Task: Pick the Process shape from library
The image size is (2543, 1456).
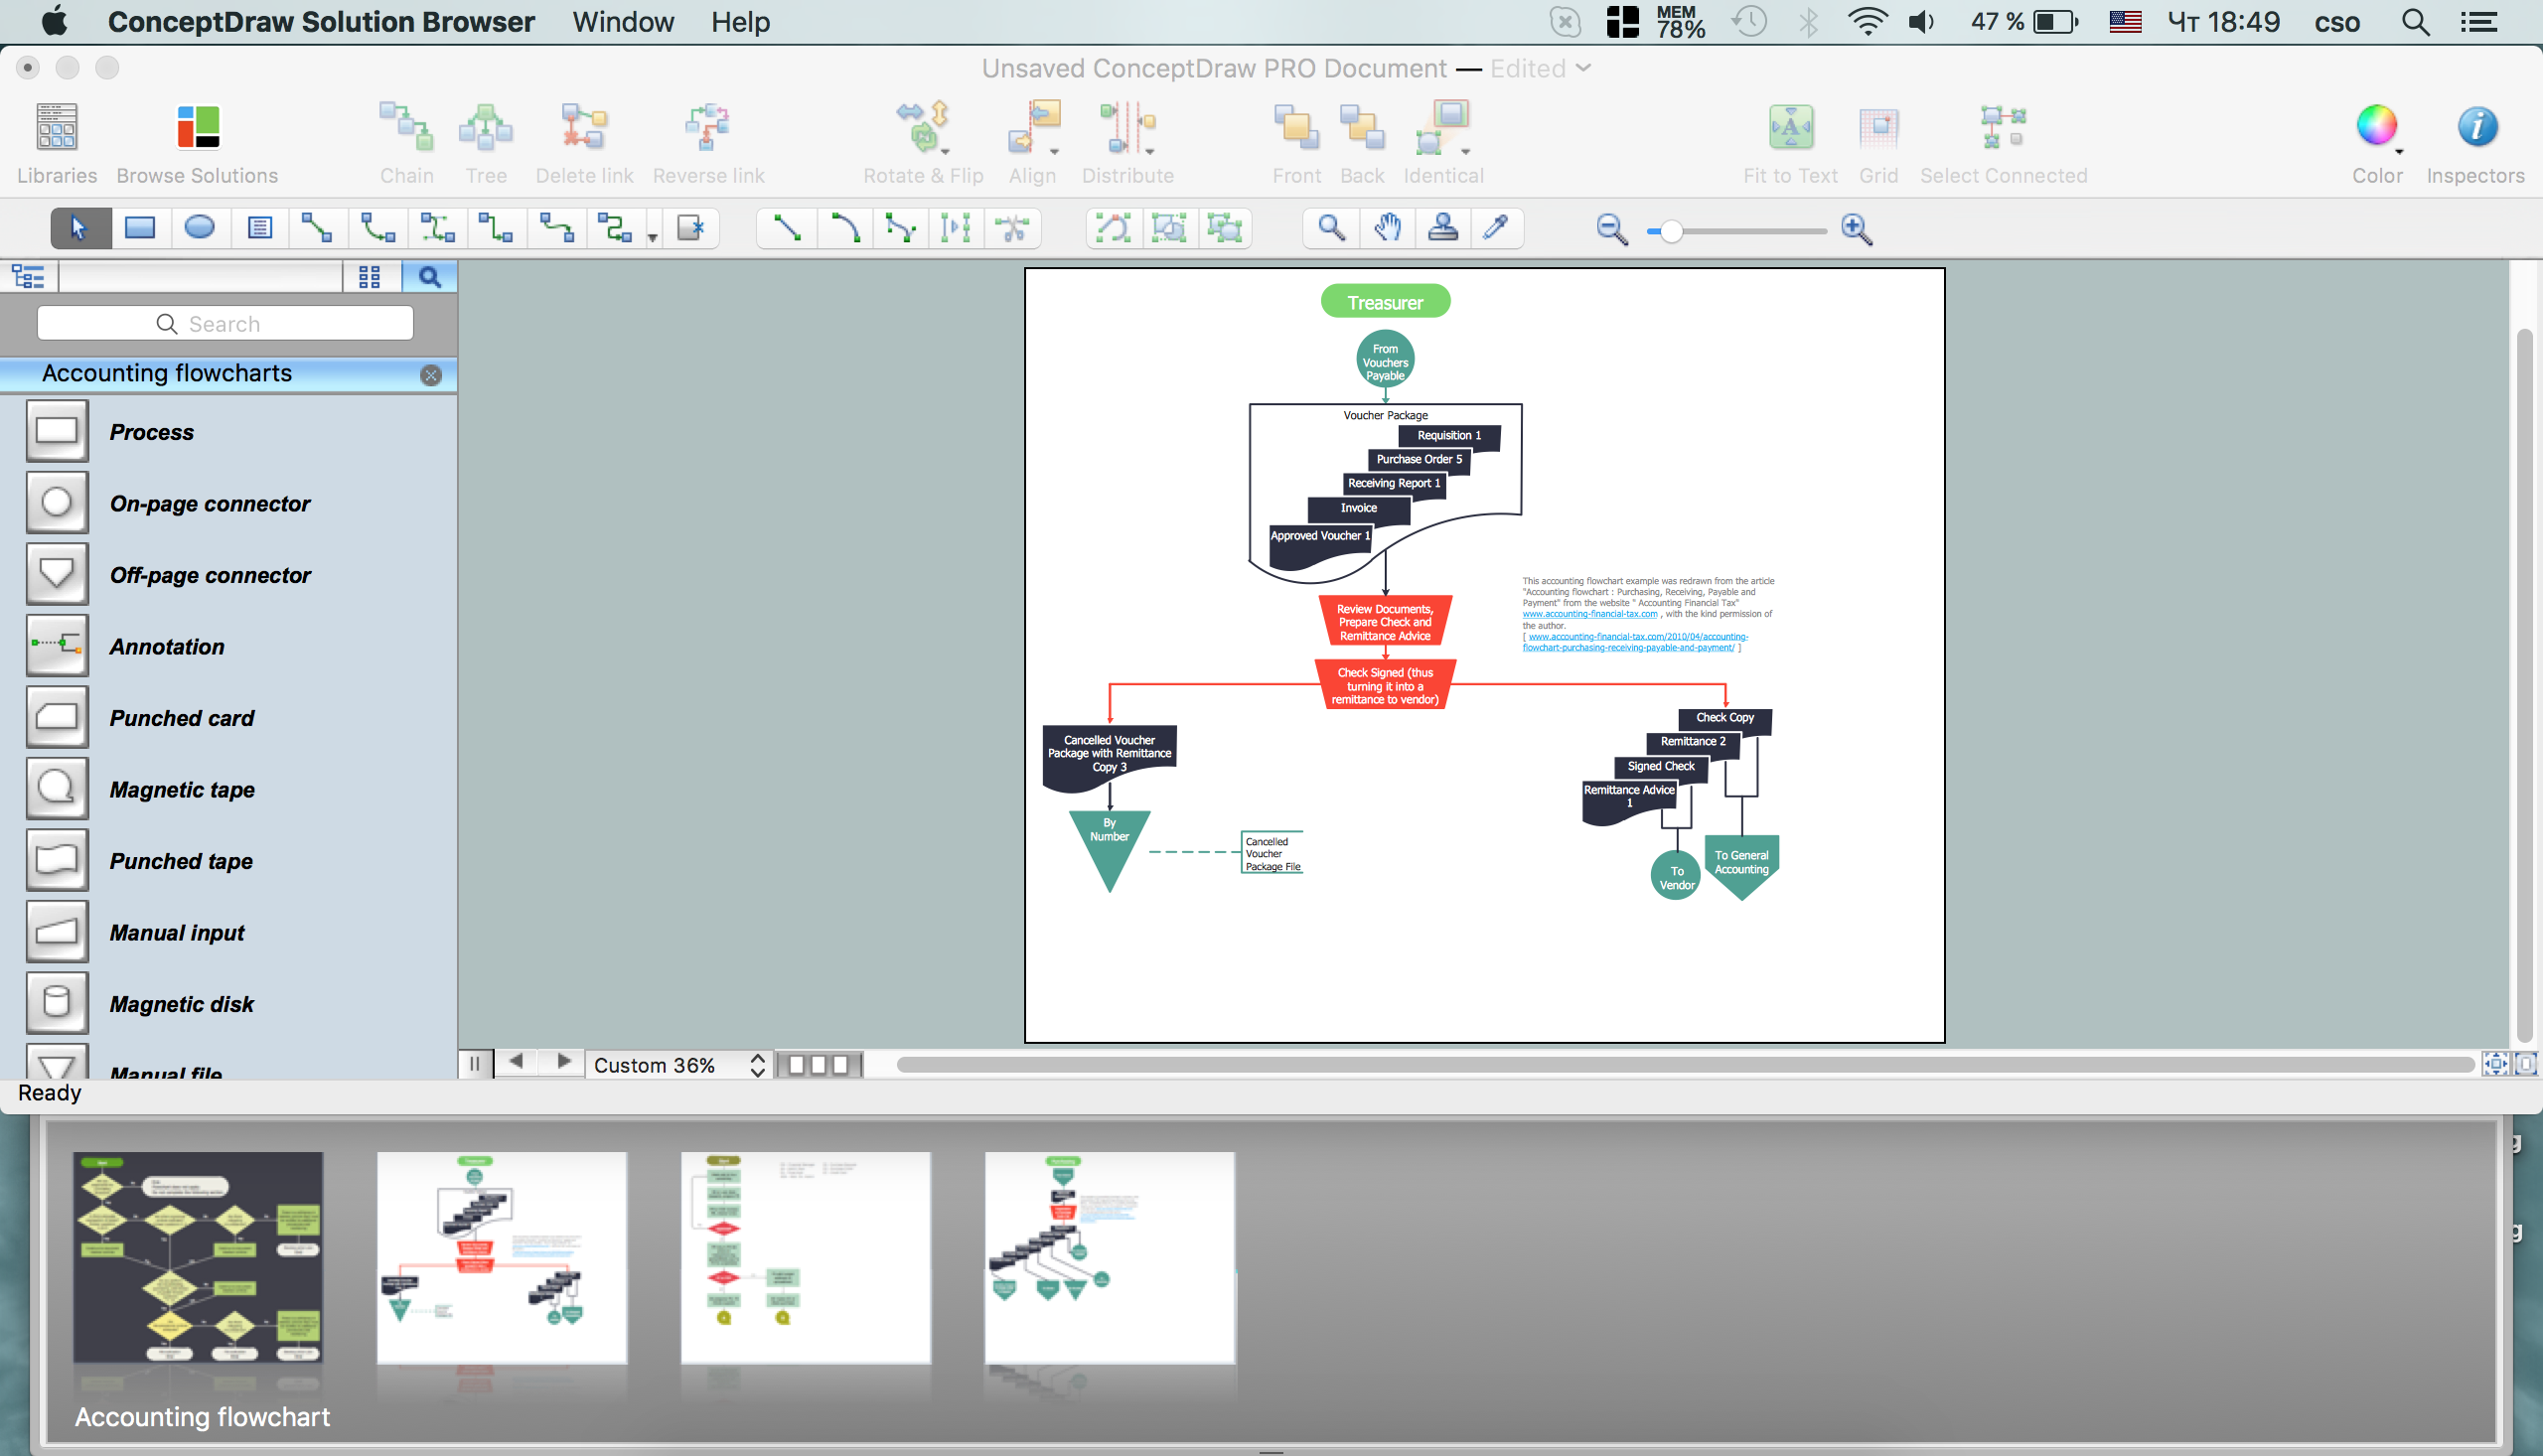Action: (x=57, y=431)
